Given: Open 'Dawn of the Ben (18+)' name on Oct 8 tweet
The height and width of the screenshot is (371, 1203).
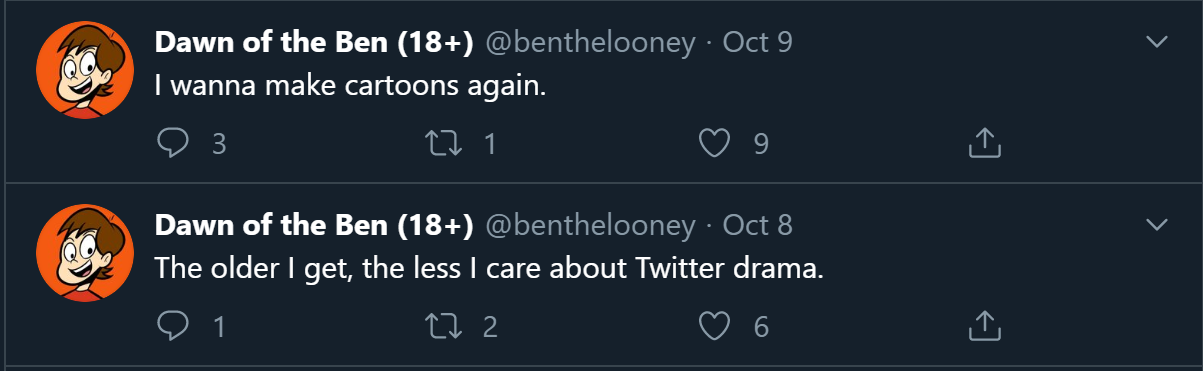Looking at the screenshot, I should tap(314, 225).
